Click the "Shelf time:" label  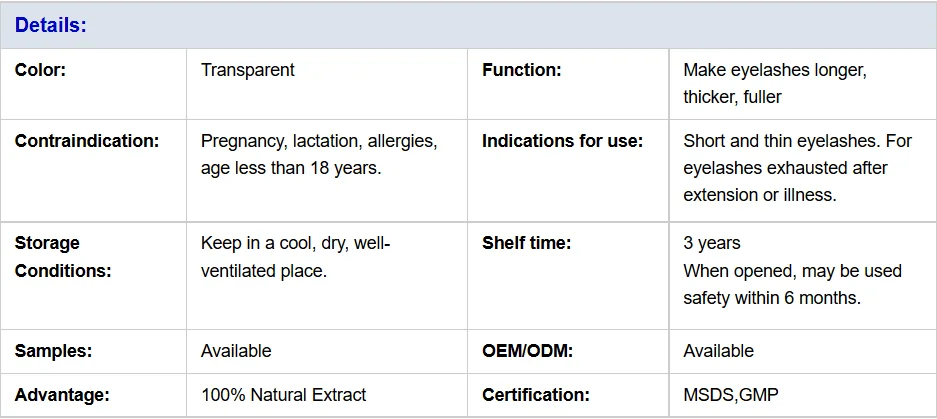(x=526, y=243)
